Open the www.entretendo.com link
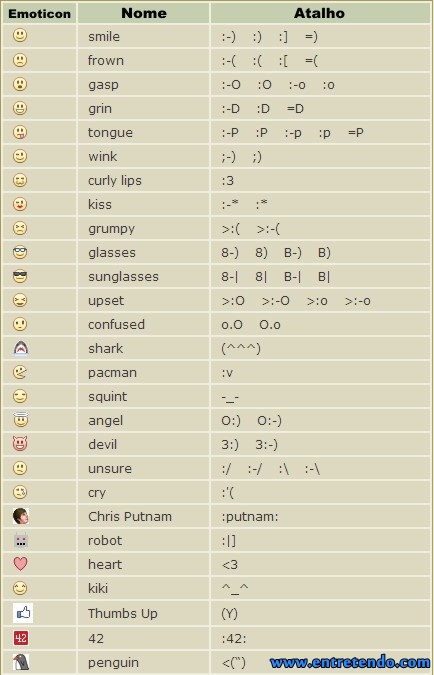 [350, 662]
